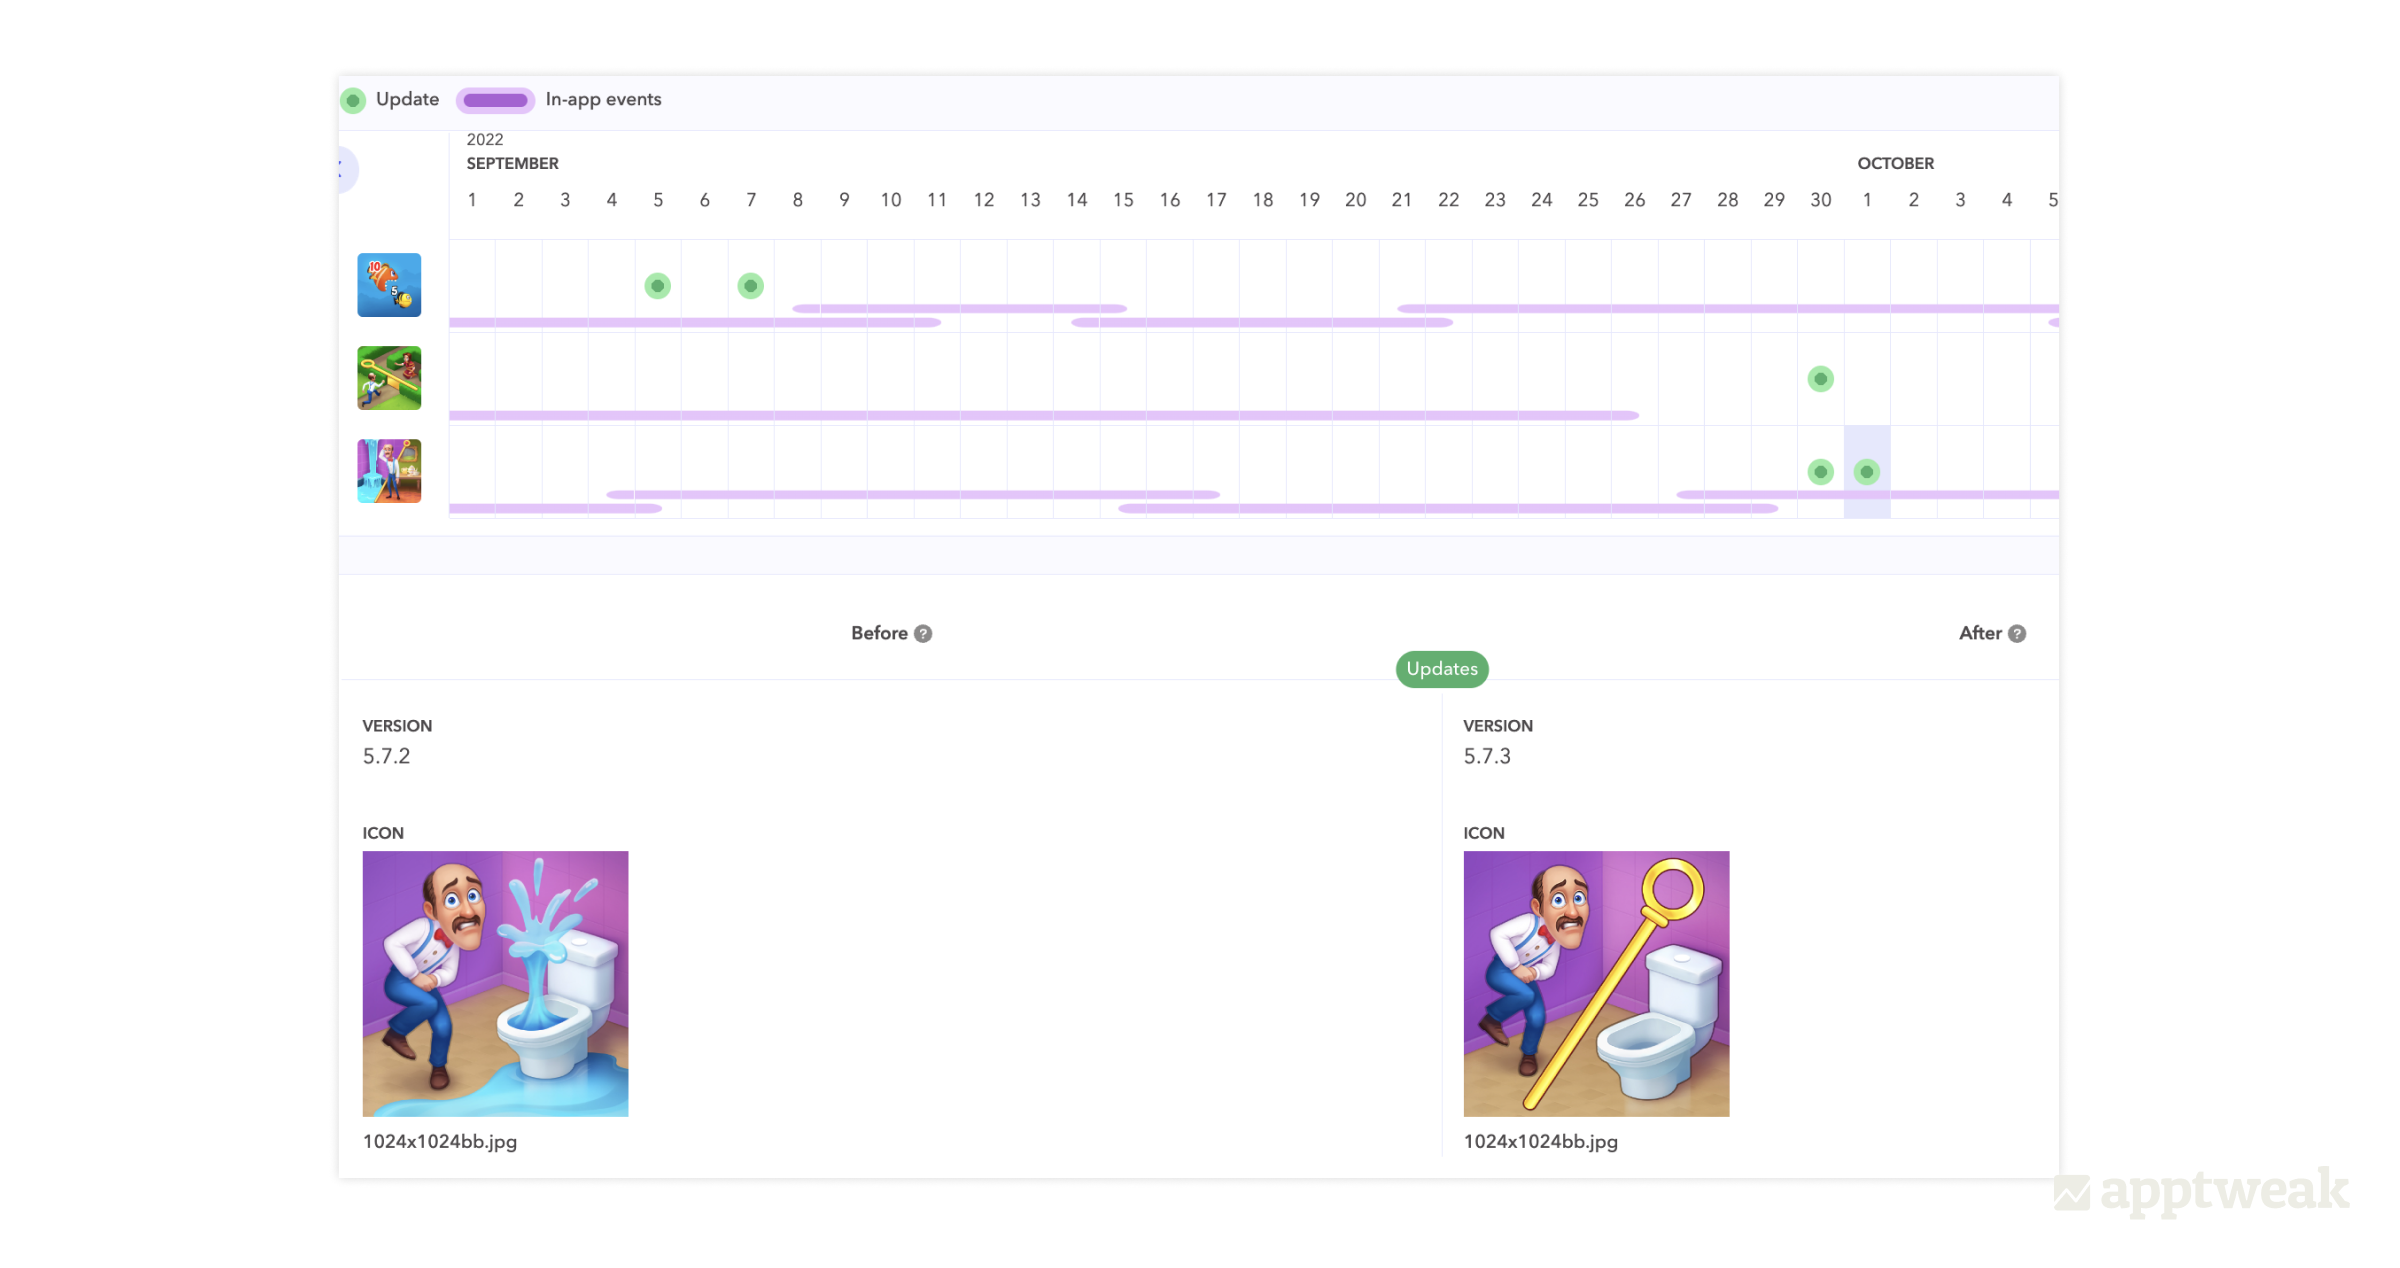Select Homescapes update marker on October 1

(x=1866, y=472)
